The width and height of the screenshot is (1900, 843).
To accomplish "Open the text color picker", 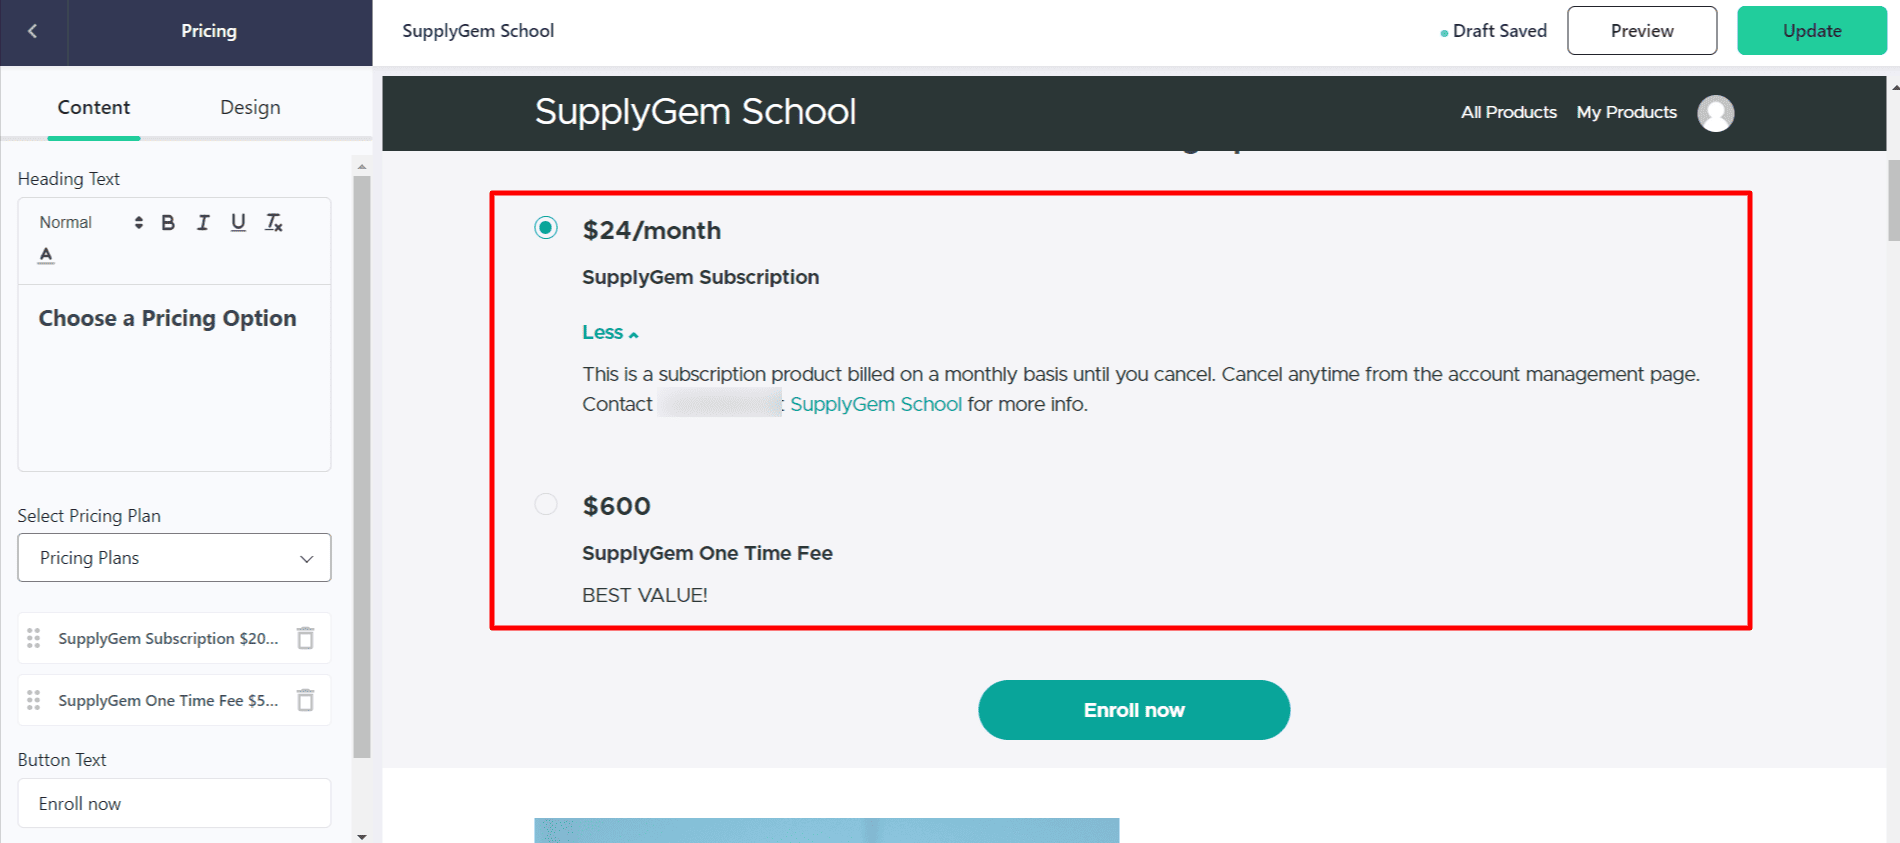I will 46,255.
